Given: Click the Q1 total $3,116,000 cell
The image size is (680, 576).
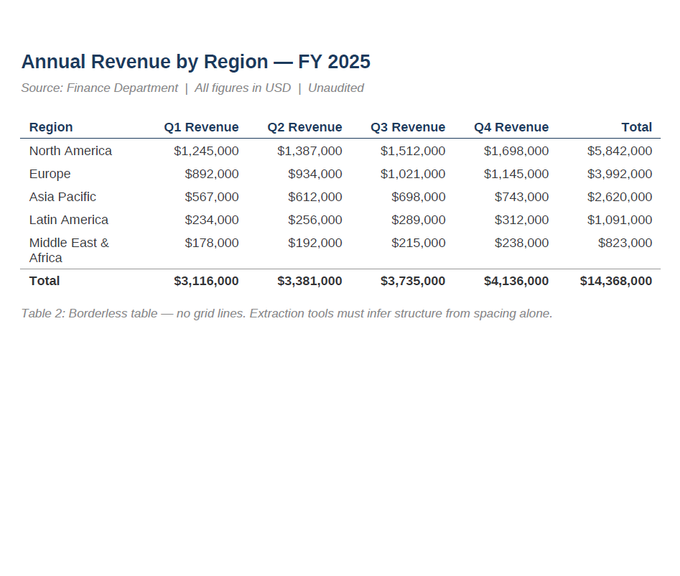Looking at the screenshot, I should (206, 281).
